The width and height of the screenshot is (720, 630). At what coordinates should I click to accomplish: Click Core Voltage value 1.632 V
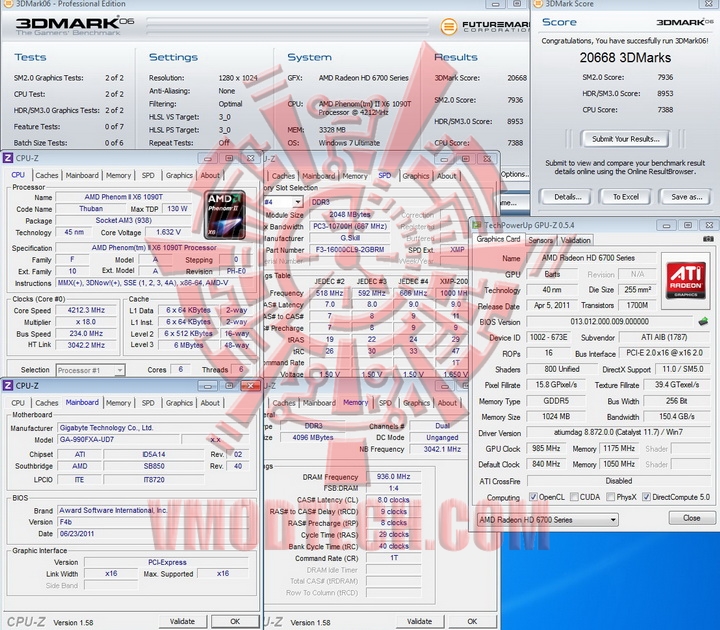169,232
